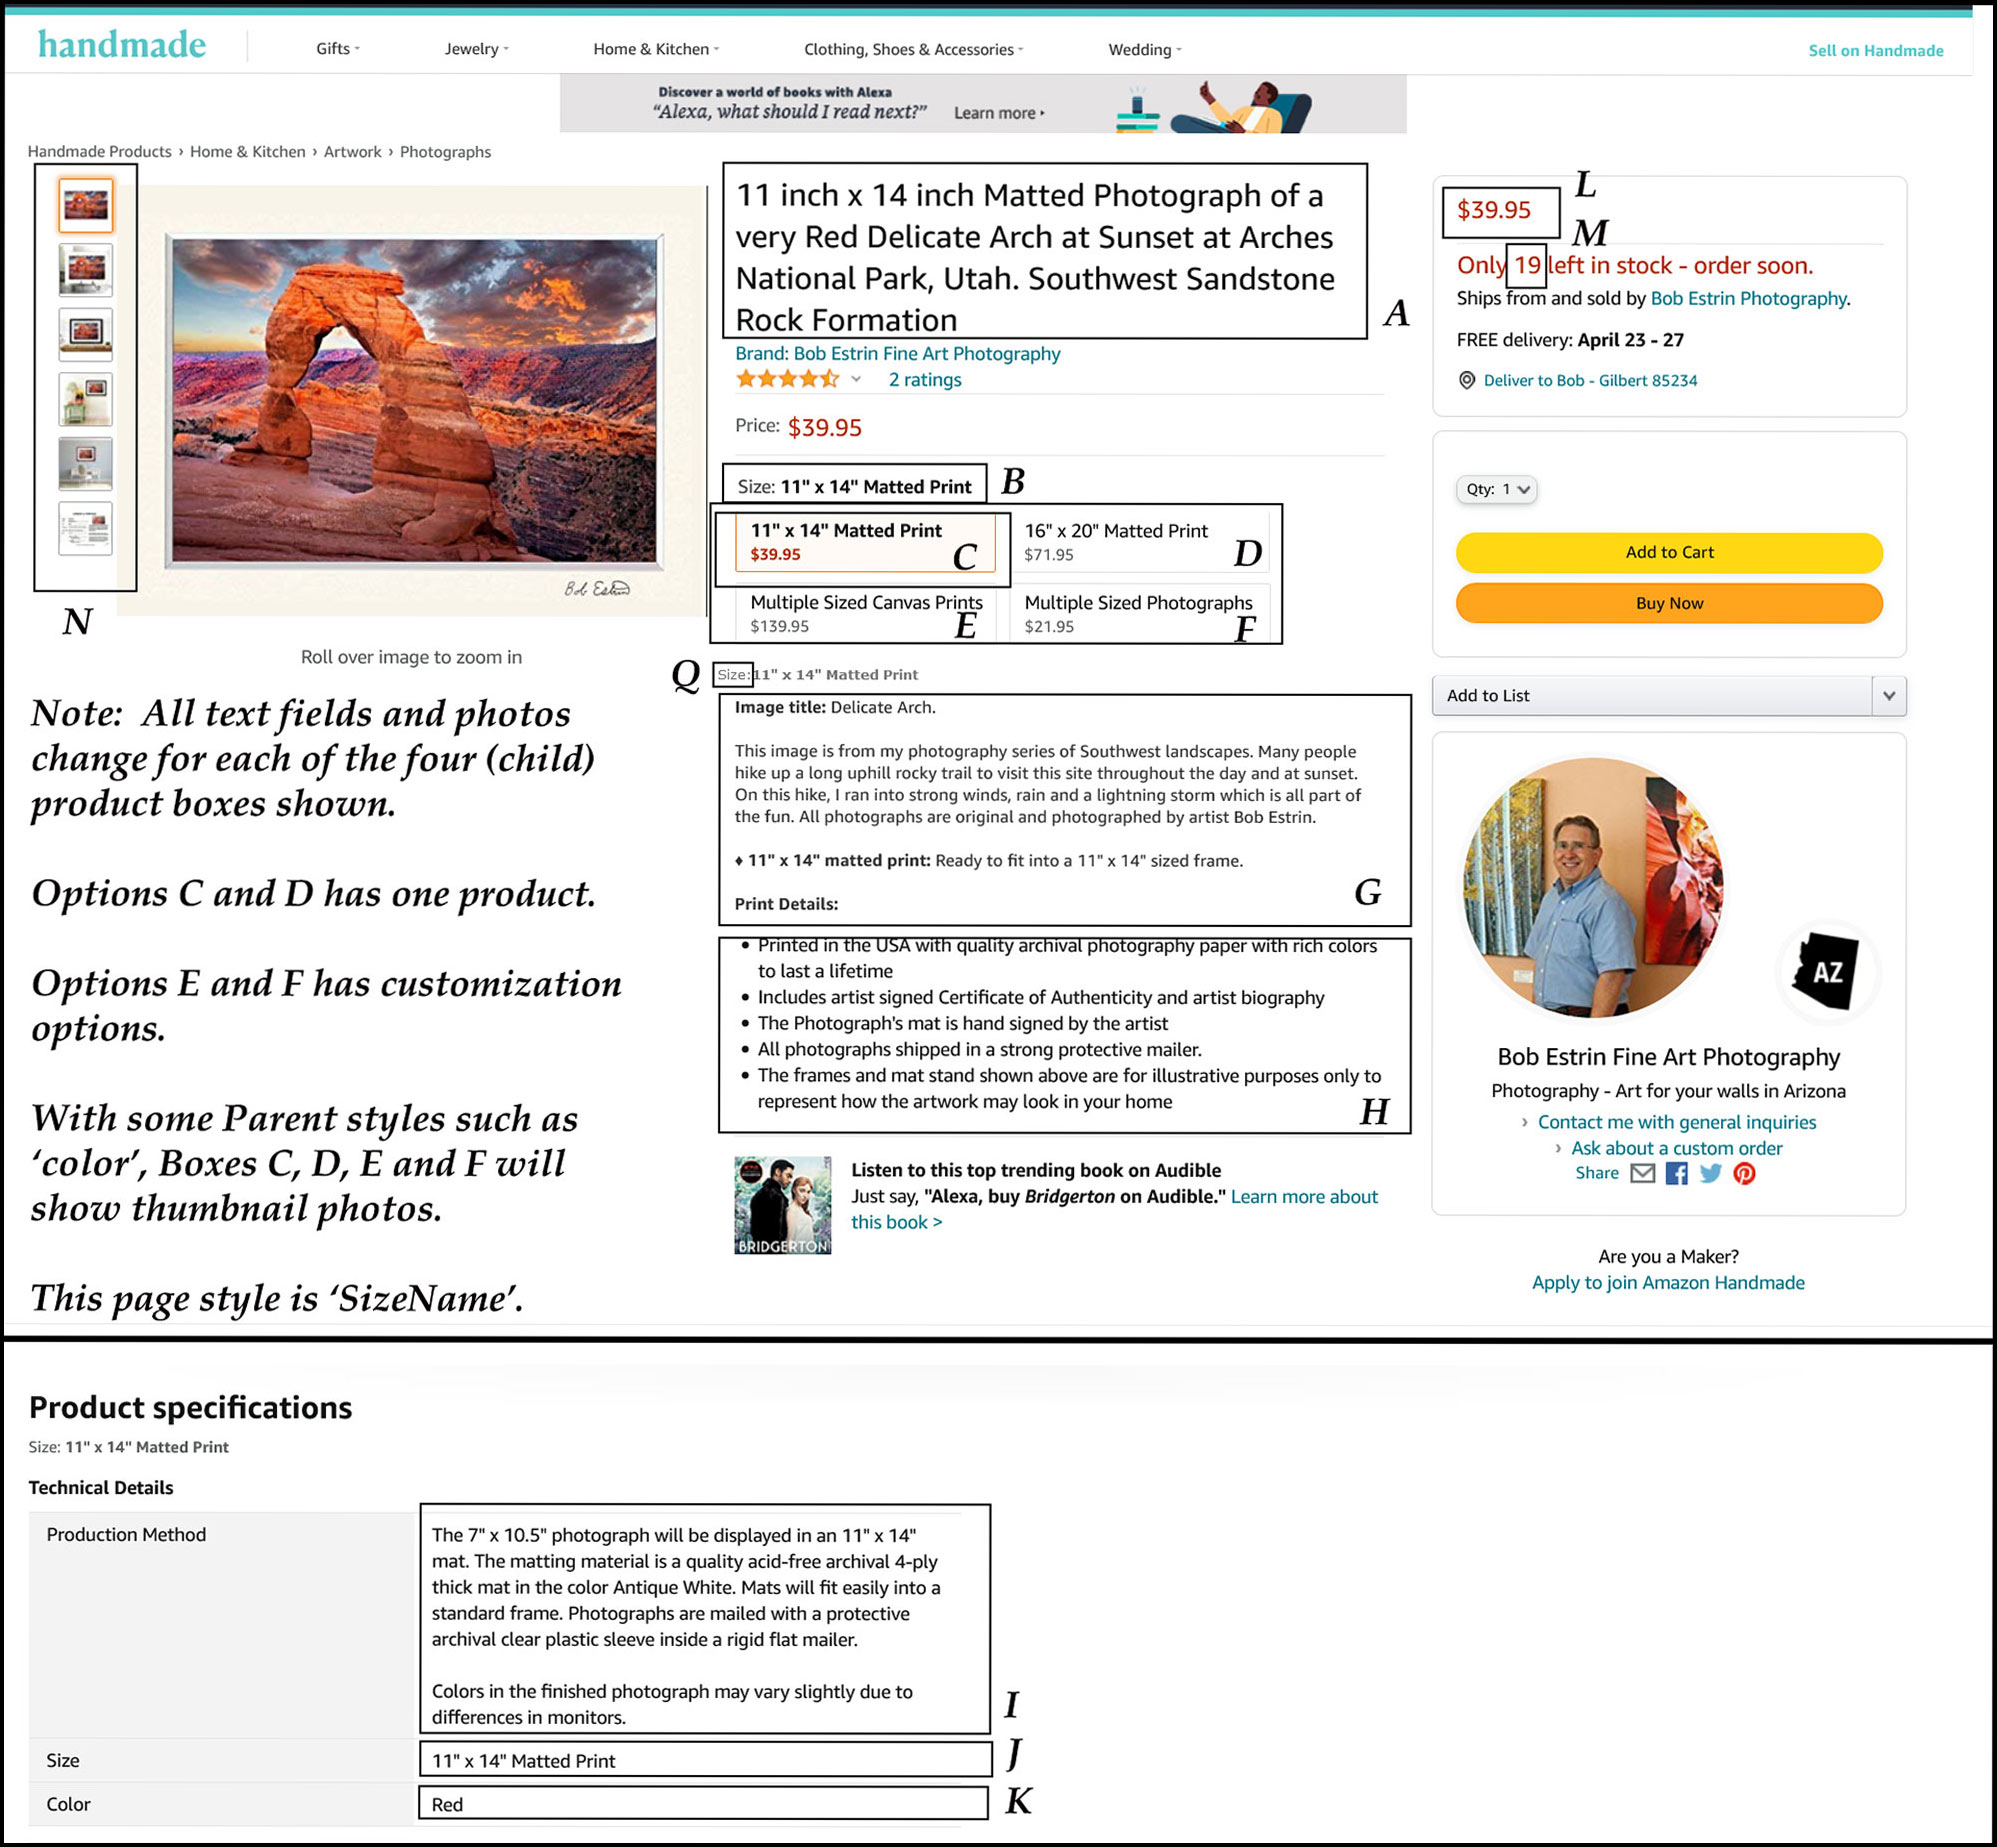Open the Jewelry menu
This screenshot has width=1997, height=1847.
pos(476,49)
